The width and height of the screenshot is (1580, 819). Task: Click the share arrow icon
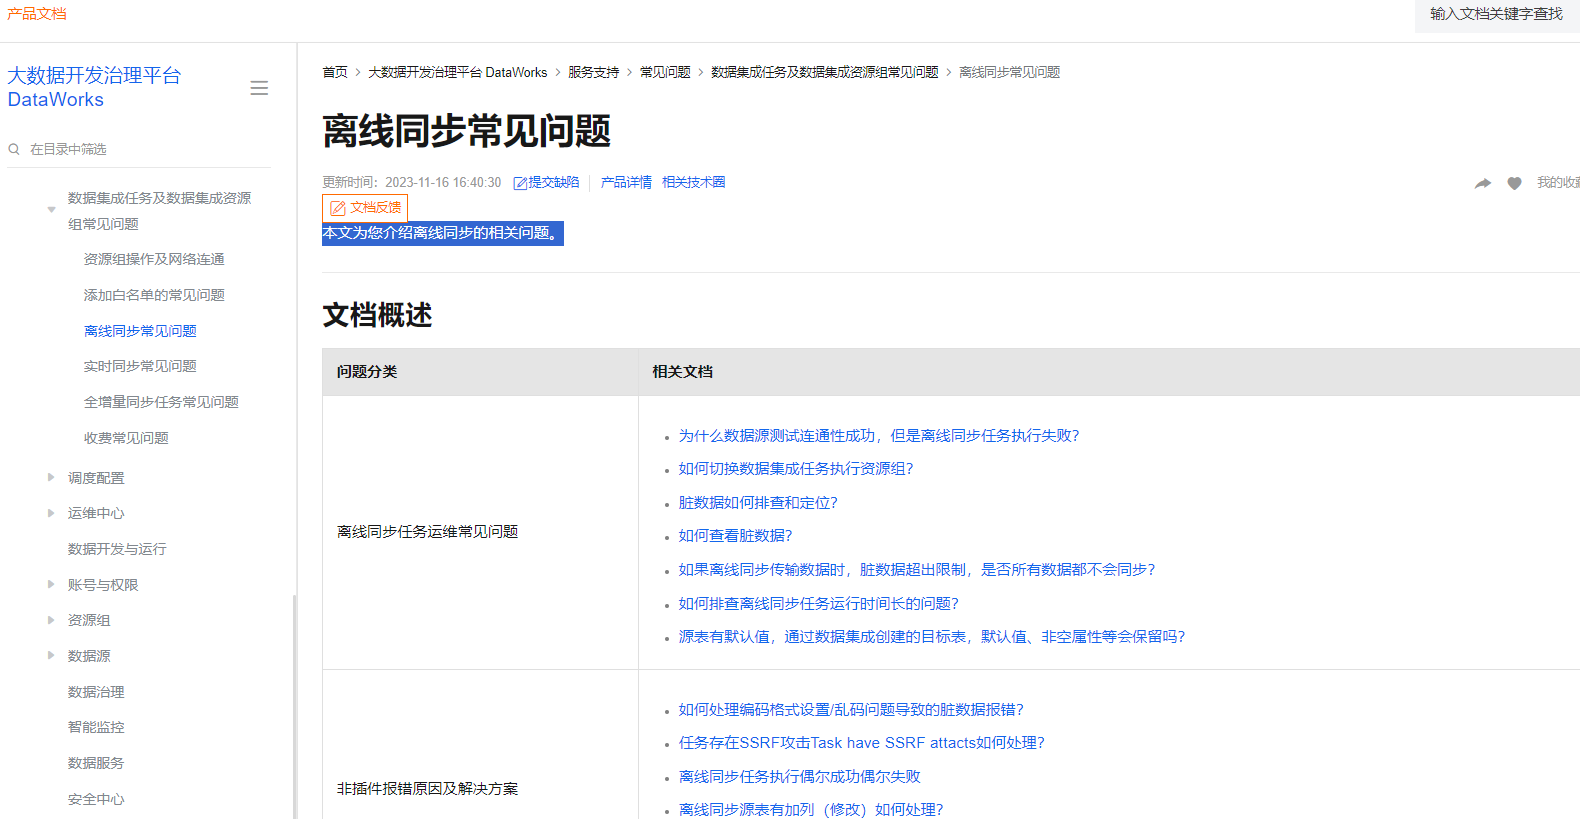pyautogui.click(x=1483, y=183)
